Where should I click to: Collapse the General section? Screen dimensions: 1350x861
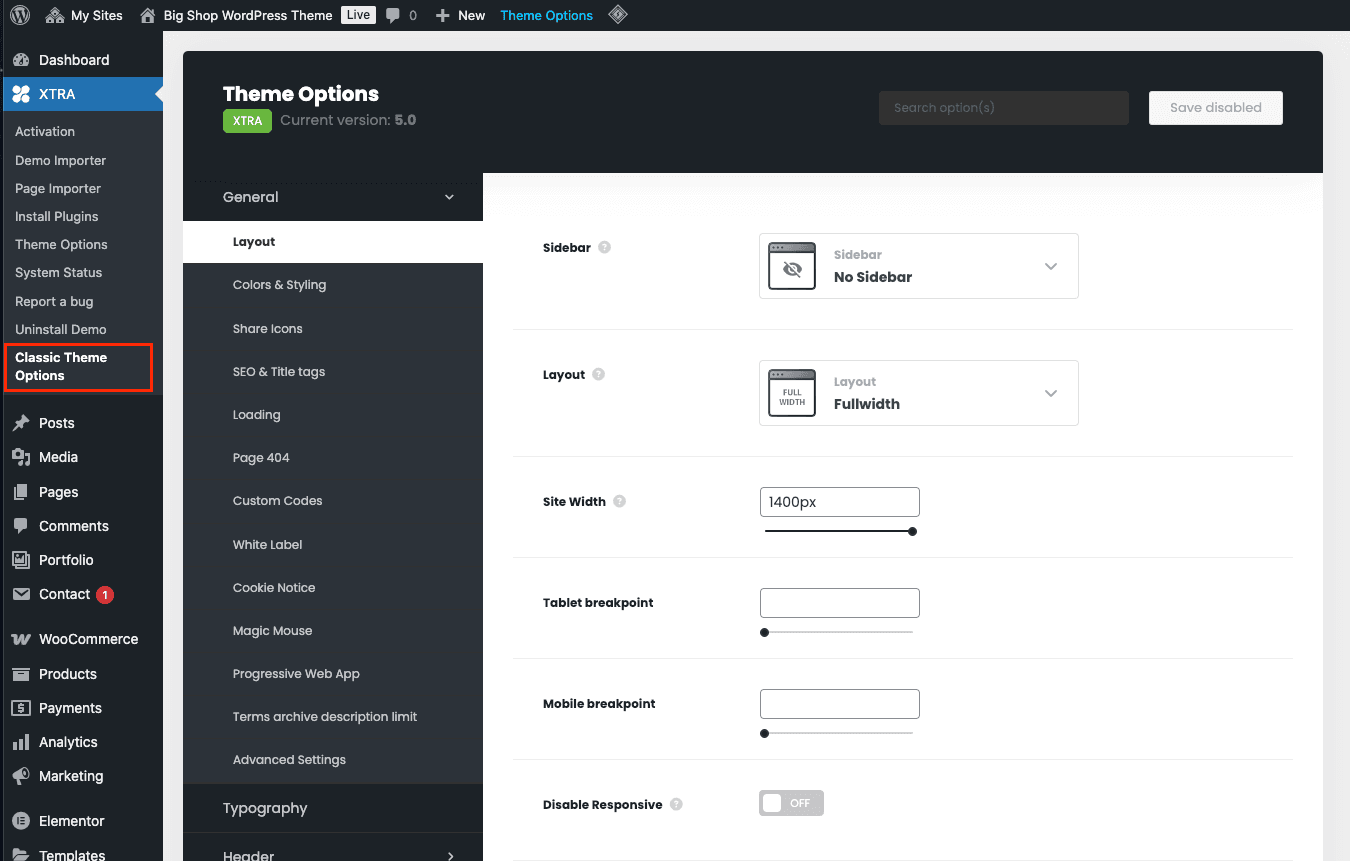(x=449, y=197)
